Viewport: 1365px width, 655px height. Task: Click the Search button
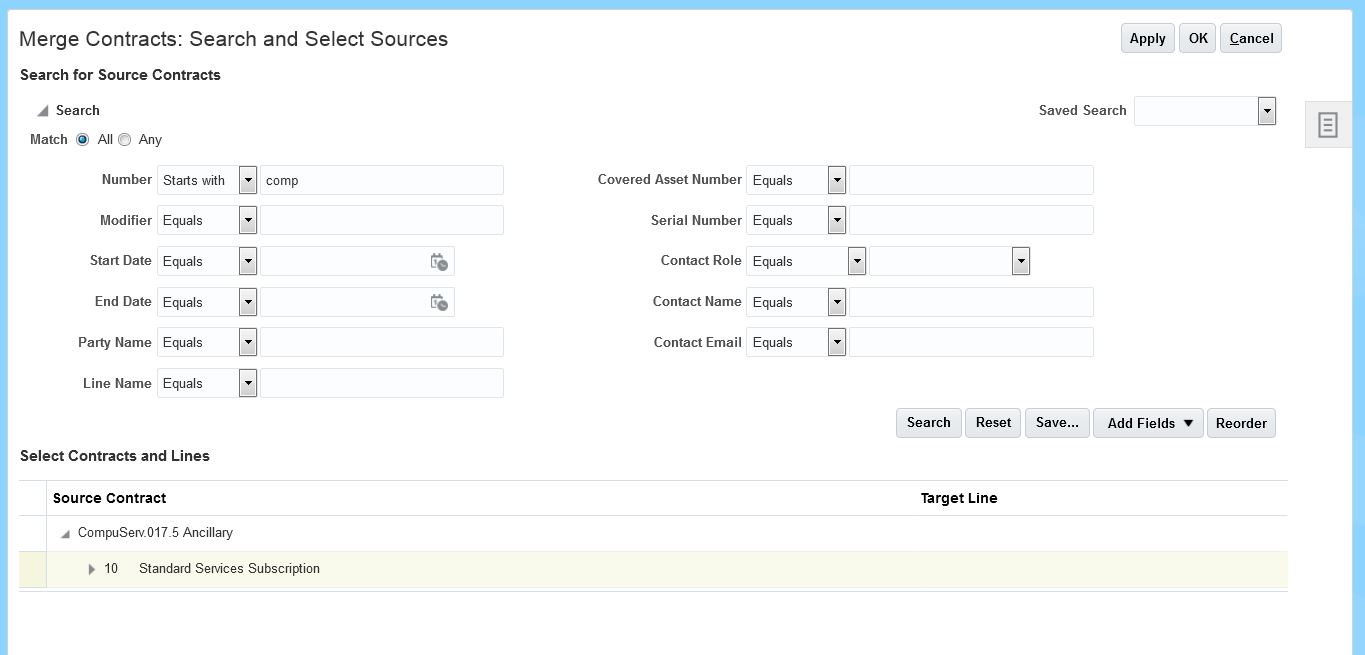pos(928,423)
